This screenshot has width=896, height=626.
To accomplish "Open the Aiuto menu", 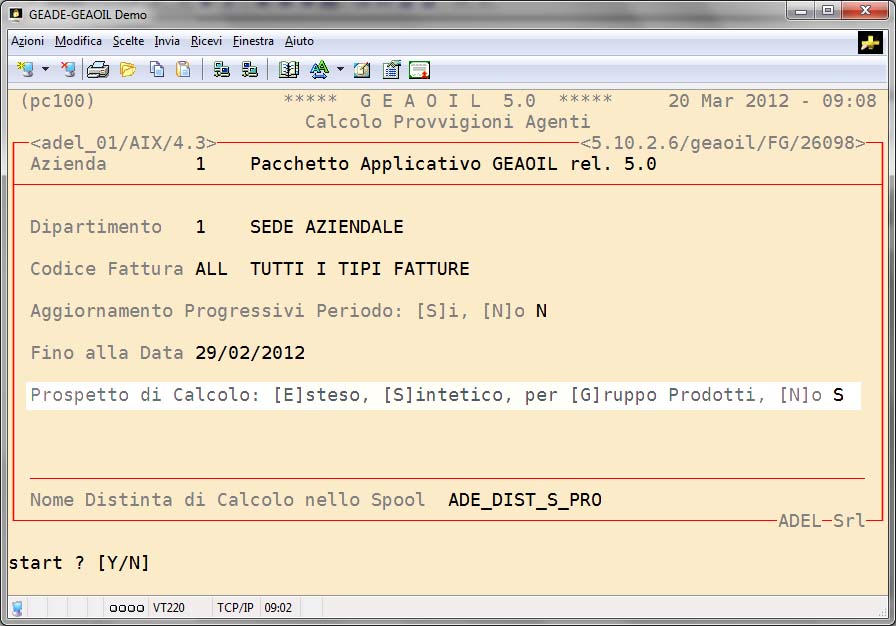I will point(299,41).
